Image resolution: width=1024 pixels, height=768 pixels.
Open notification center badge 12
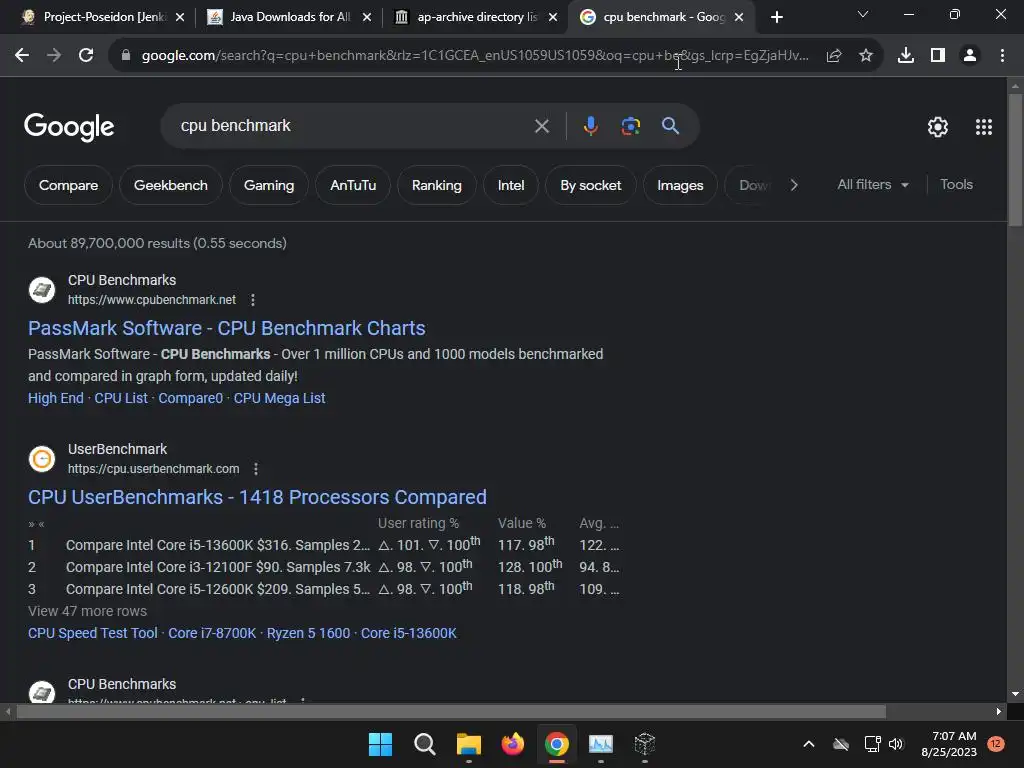tap(995, 744)
